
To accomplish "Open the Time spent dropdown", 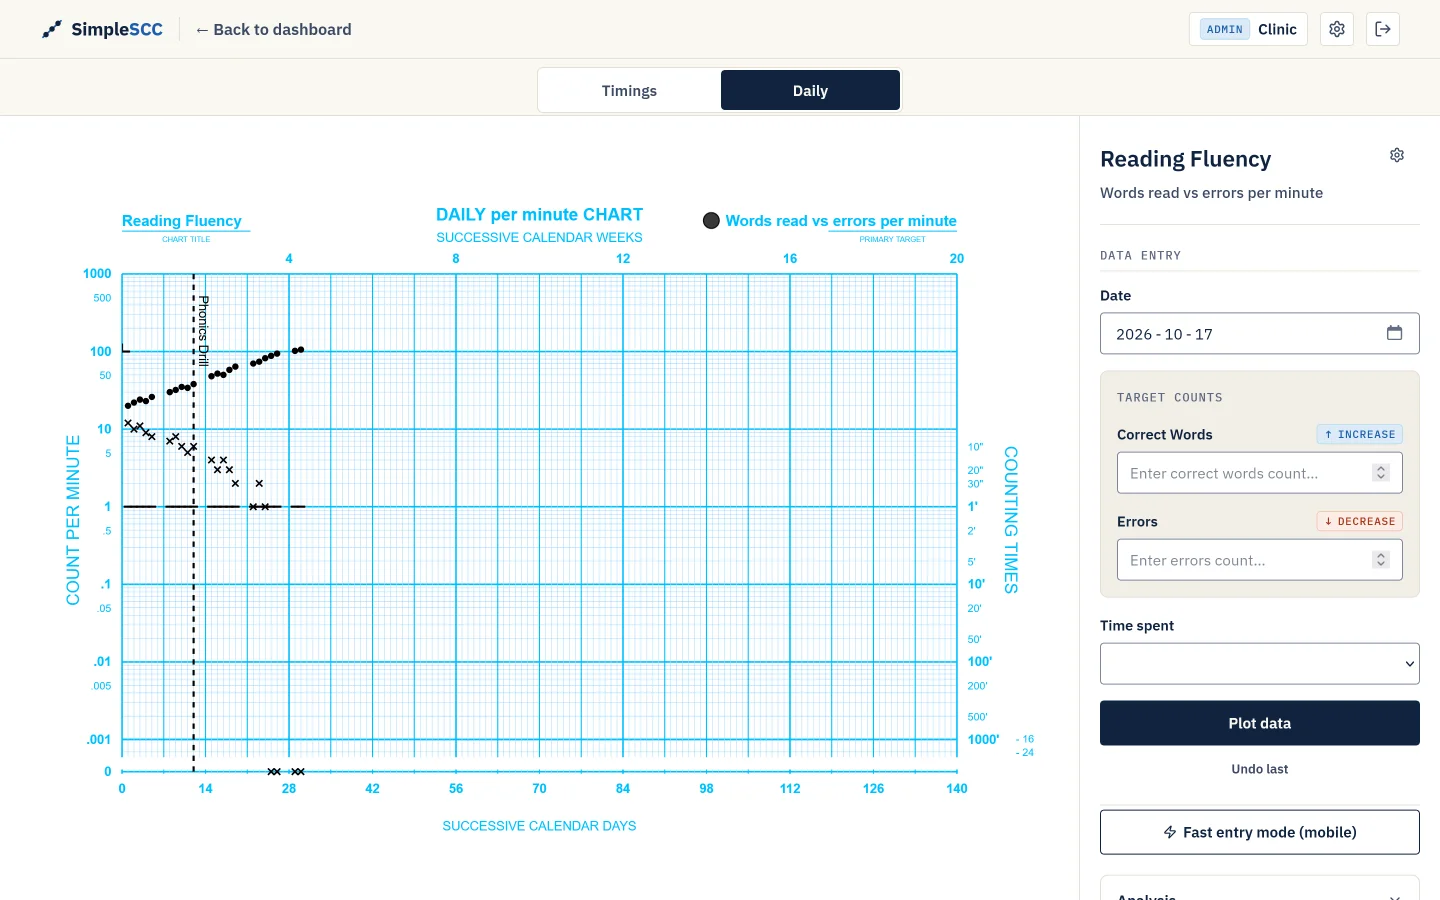I will click(1260, 663).
